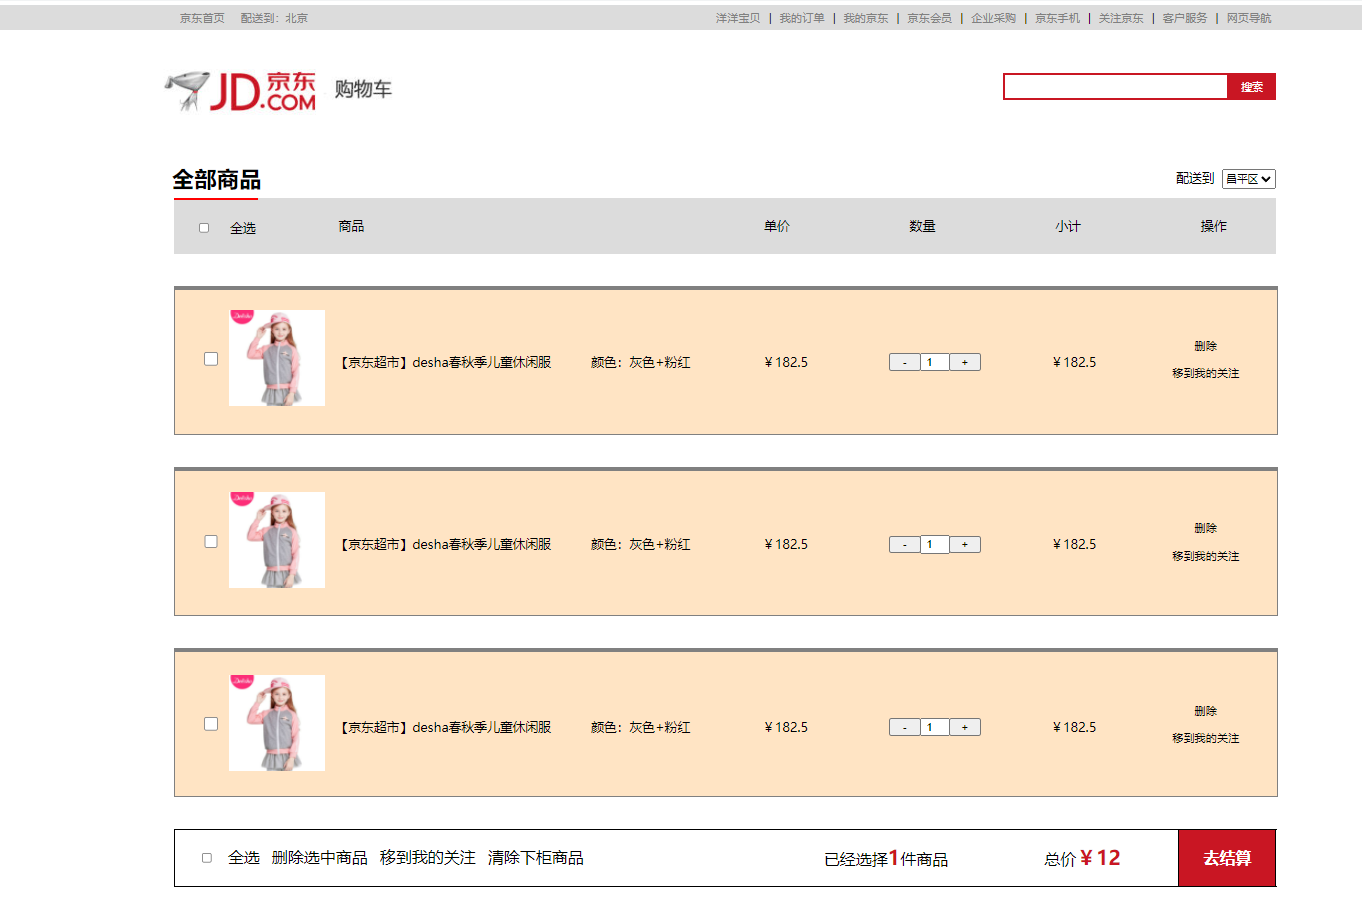
Task: Decrease quantity of the second product
Action: pyautogui.click(x=904, y=545)
